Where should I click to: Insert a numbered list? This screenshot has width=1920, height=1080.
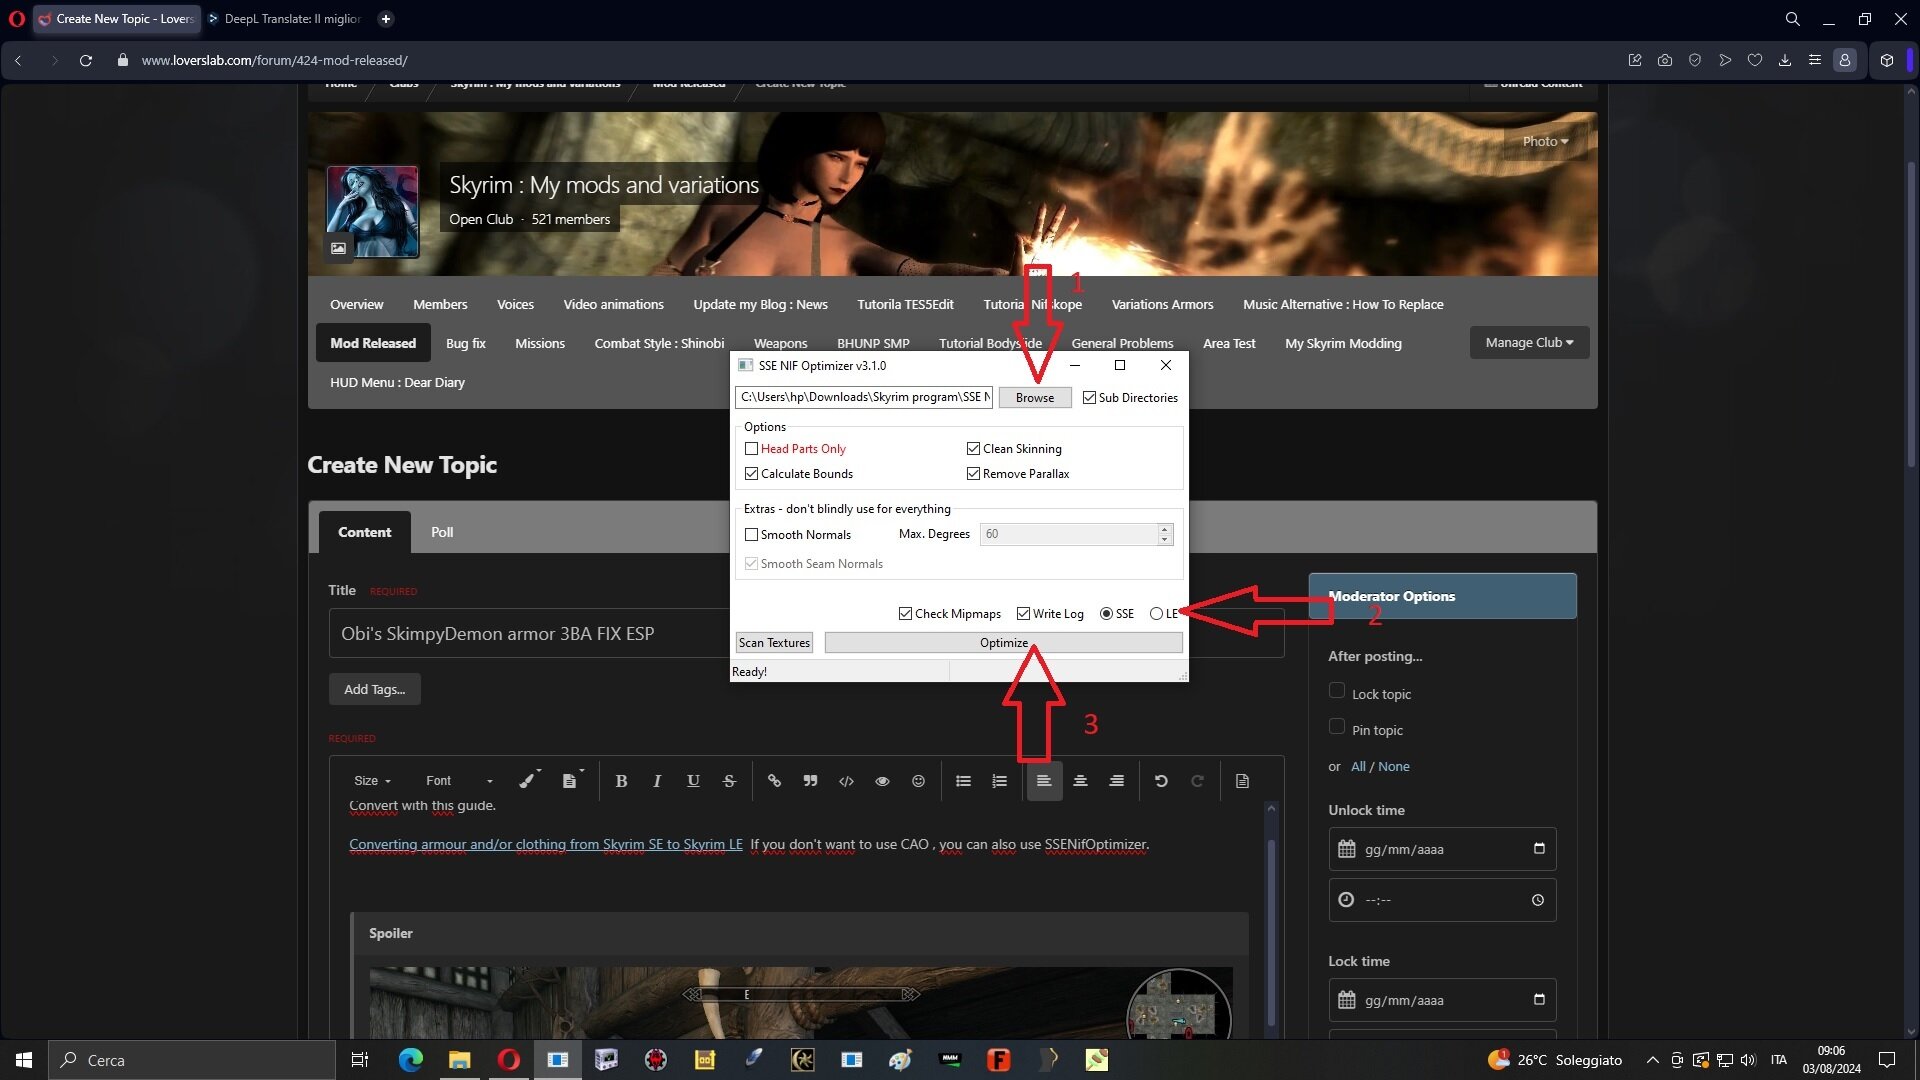999,781
